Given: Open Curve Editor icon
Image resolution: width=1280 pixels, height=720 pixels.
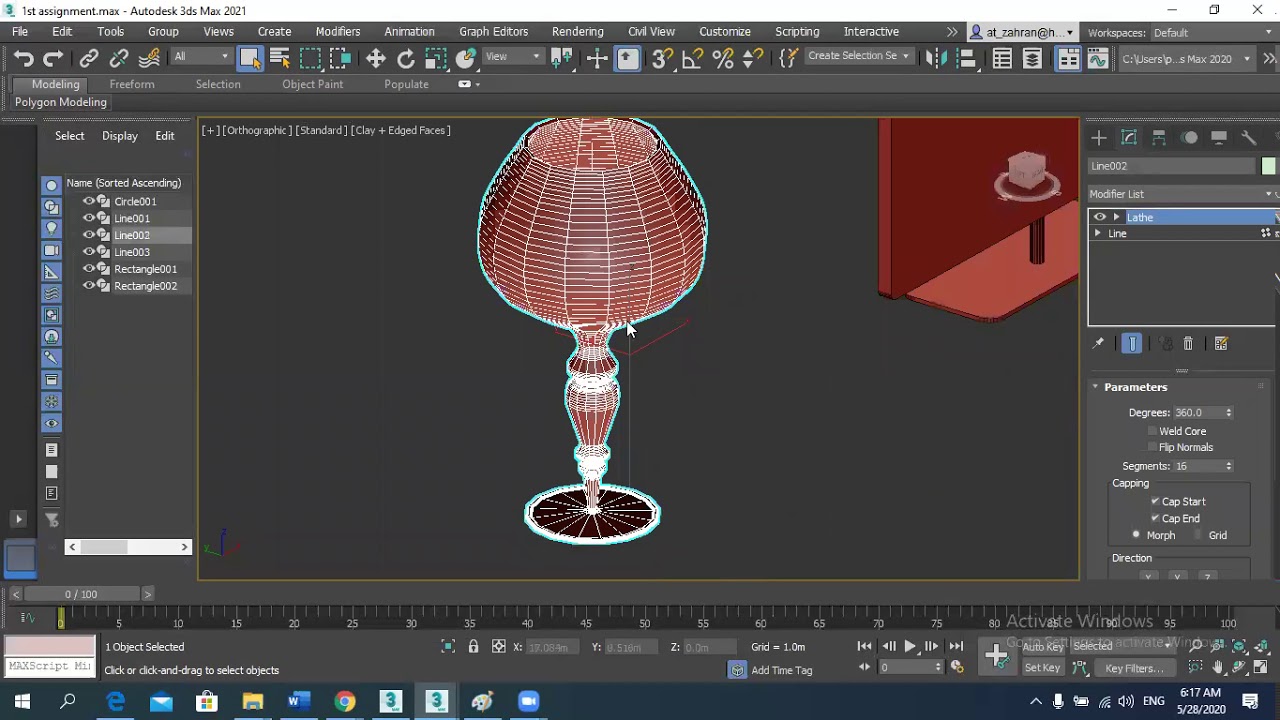Looking at the screenshot, I should pyautogui.click(x=1098, y=59).
